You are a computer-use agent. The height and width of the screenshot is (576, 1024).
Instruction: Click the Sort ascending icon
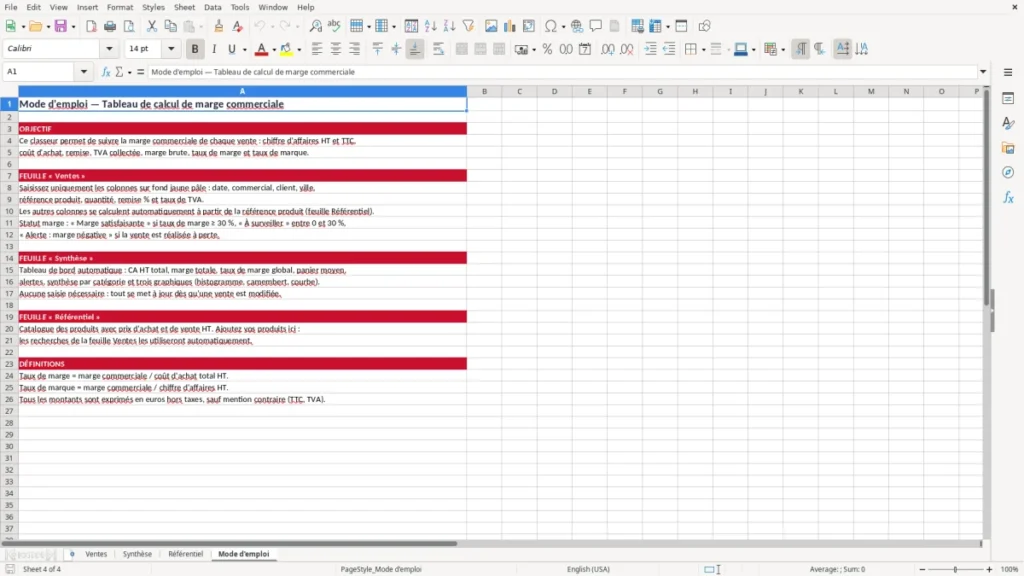pos(430,26)
